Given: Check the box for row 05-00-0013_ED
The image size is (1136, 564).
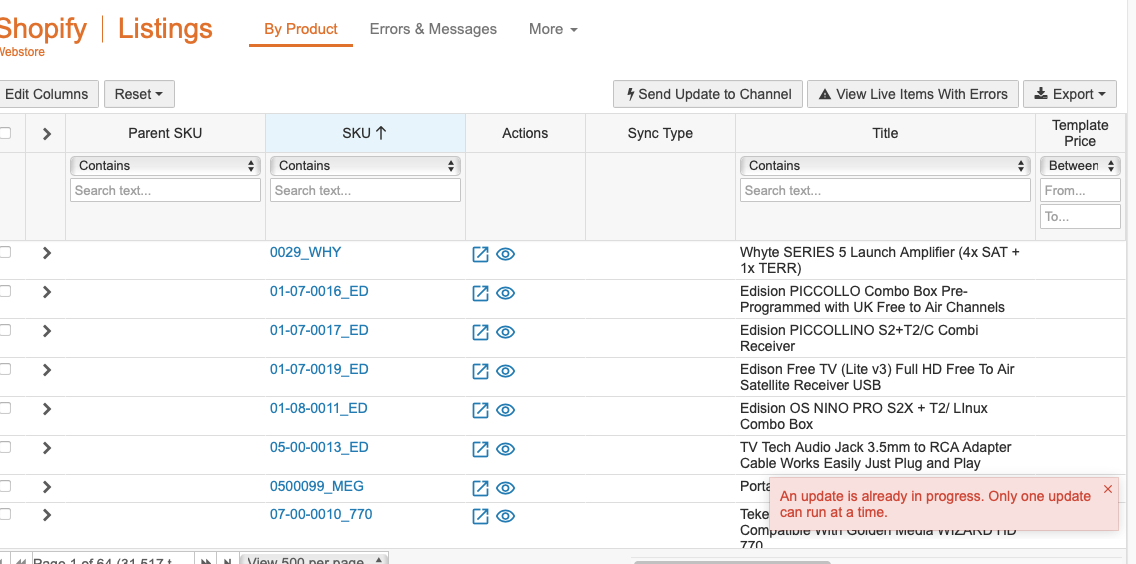Looking at the screenshot, I should tap(5, 448).
